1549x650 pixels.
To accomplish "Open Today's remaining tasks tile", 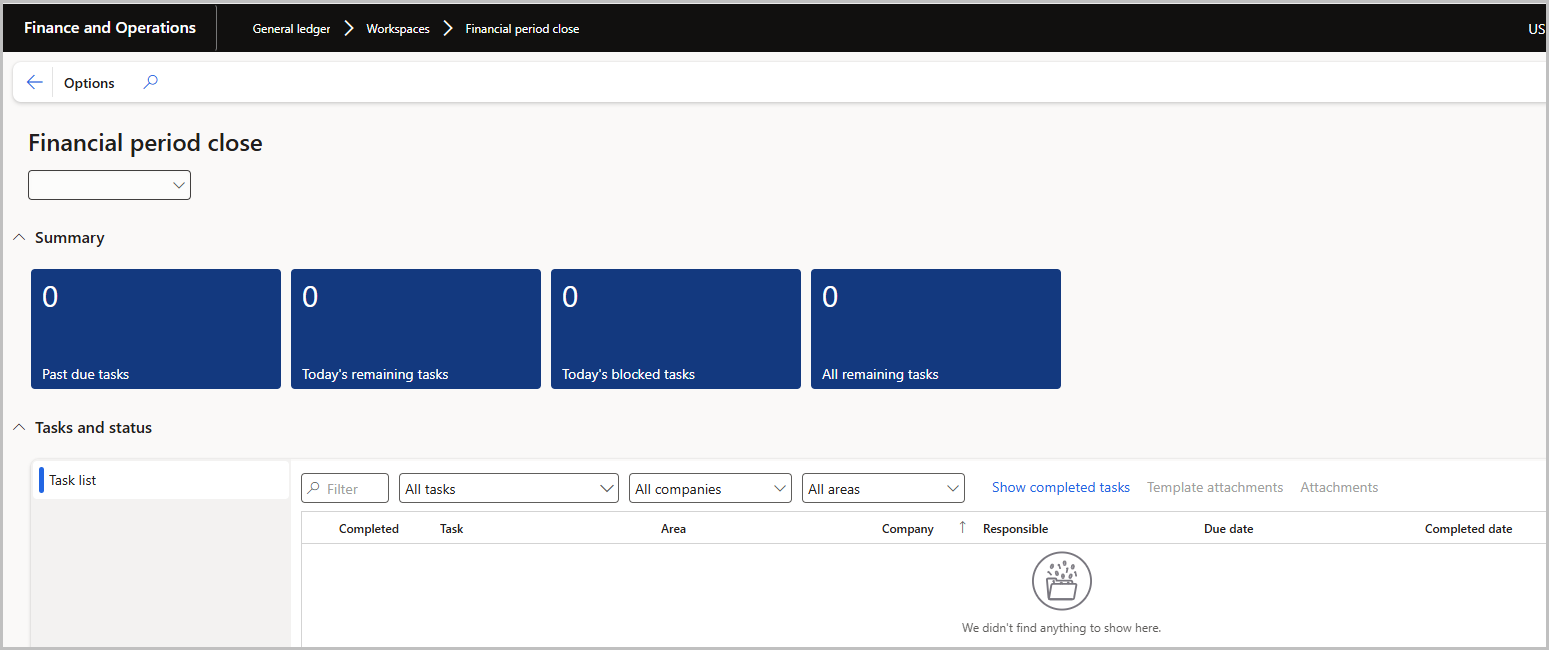I will click(x=416, y=328).
